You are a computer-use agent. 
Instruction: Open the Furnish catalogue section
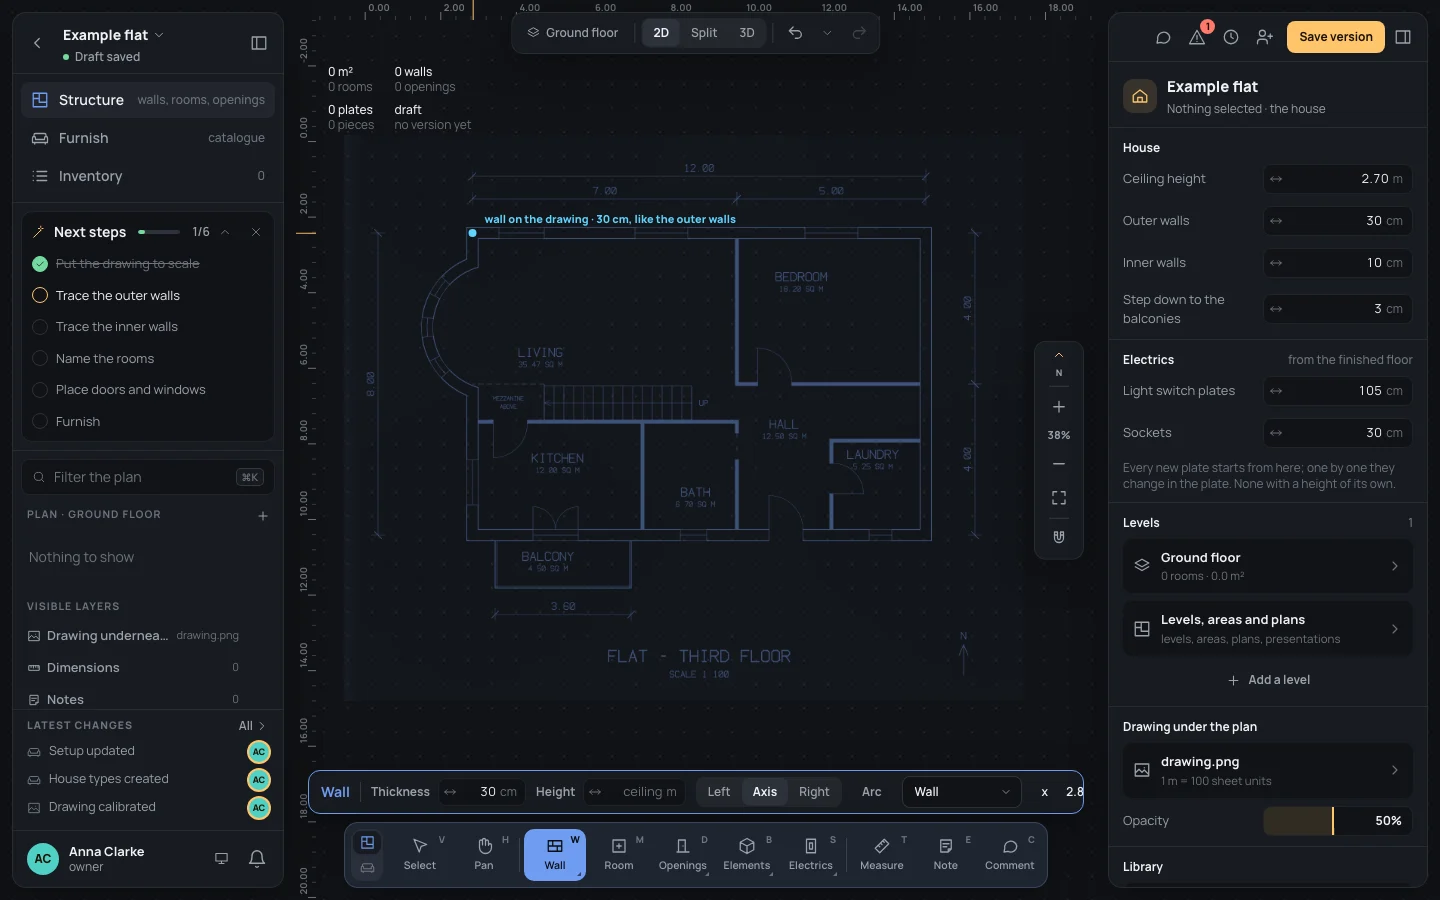pyautogui.click(x=148, y=138)
